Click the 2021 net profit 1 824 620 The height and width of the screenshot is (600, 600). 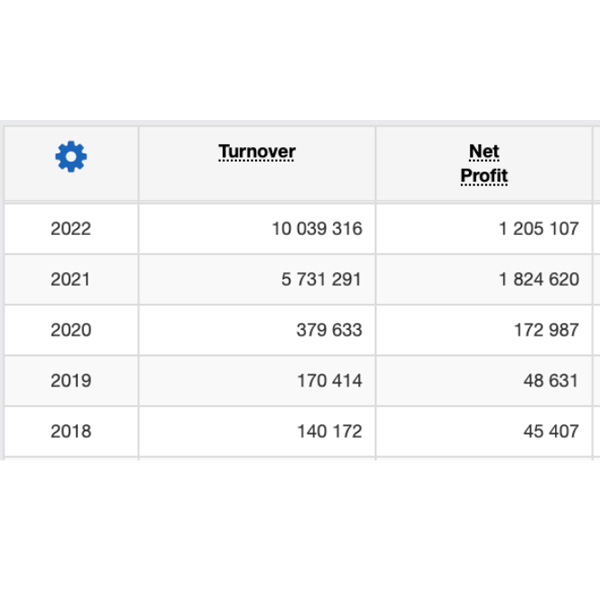pos(538,280)
